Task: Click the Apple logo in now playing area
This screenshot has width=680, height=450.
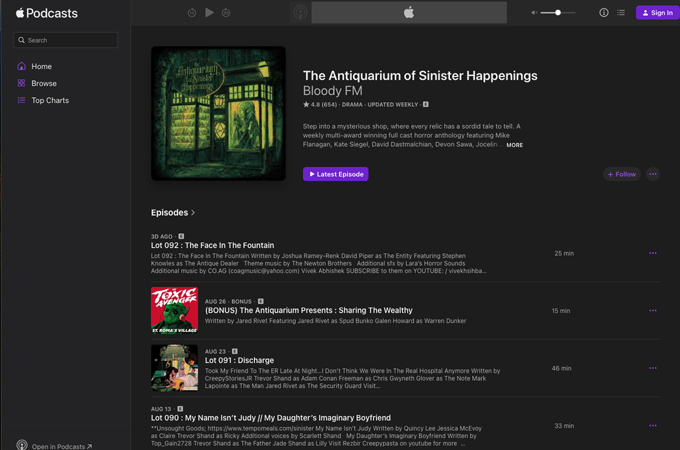Action: (409, 12)
